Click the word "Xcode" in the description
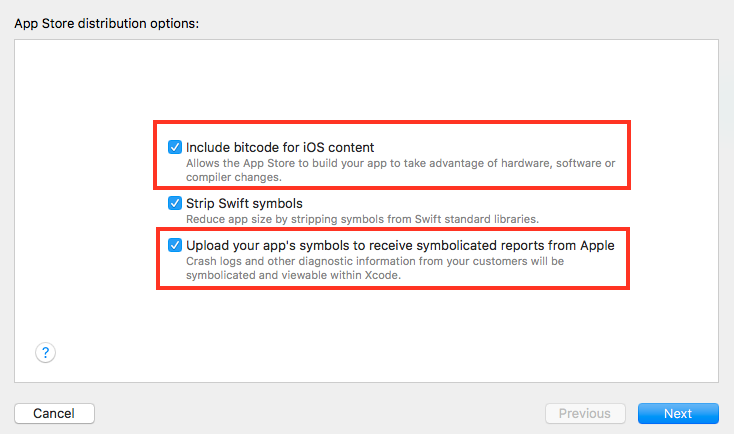Viewport: 734px width, 434px height. click(x=383, y=275)
